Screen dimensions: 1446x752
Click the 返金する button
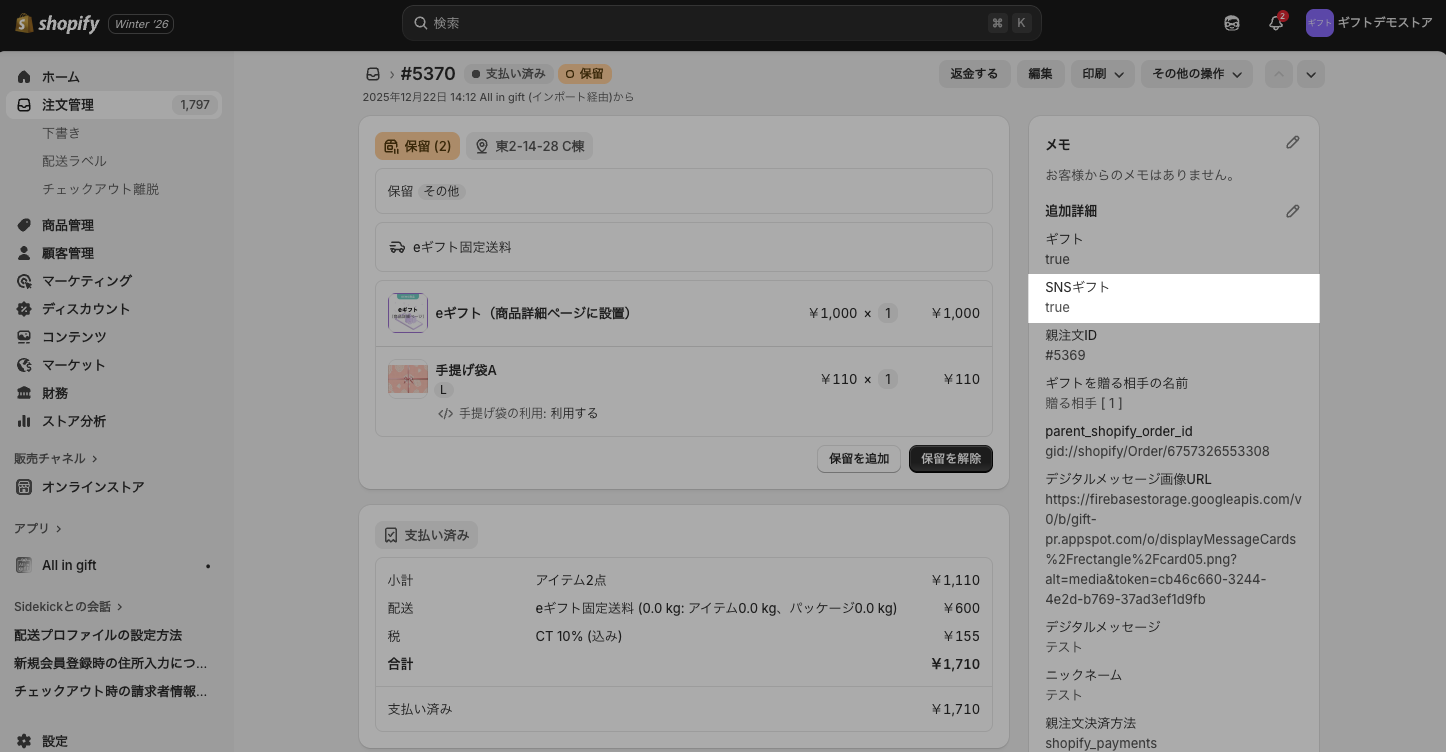tap(974, 74)
